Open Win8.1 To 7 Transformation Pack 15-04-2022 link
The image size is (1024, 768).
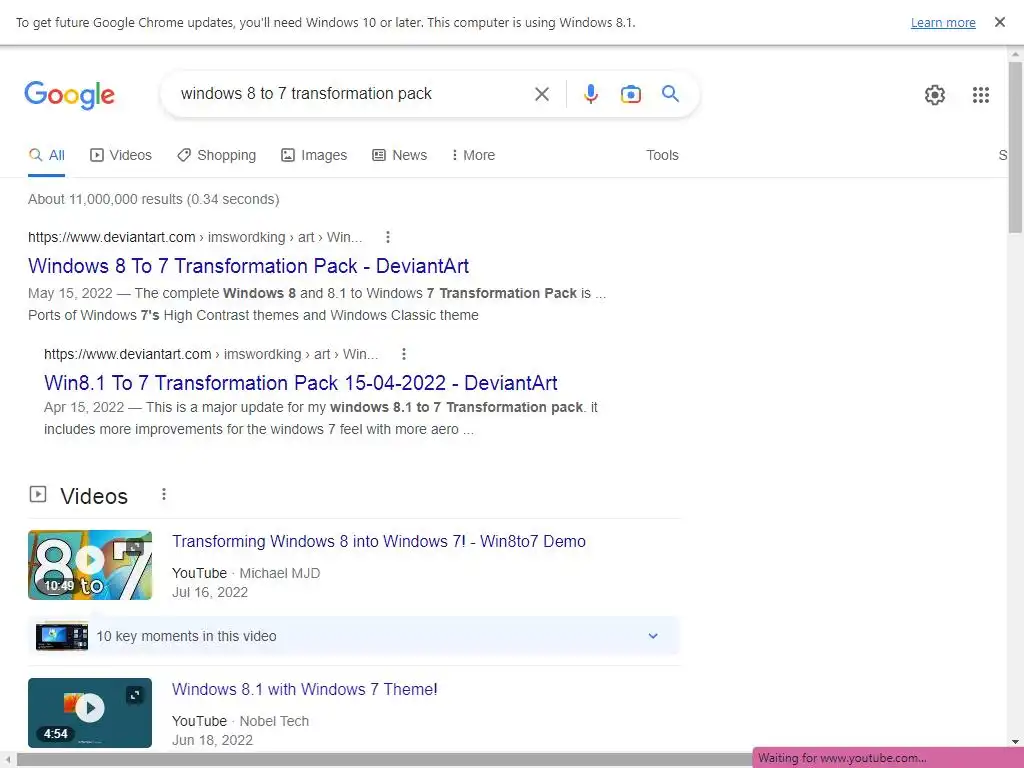[300, 383]
